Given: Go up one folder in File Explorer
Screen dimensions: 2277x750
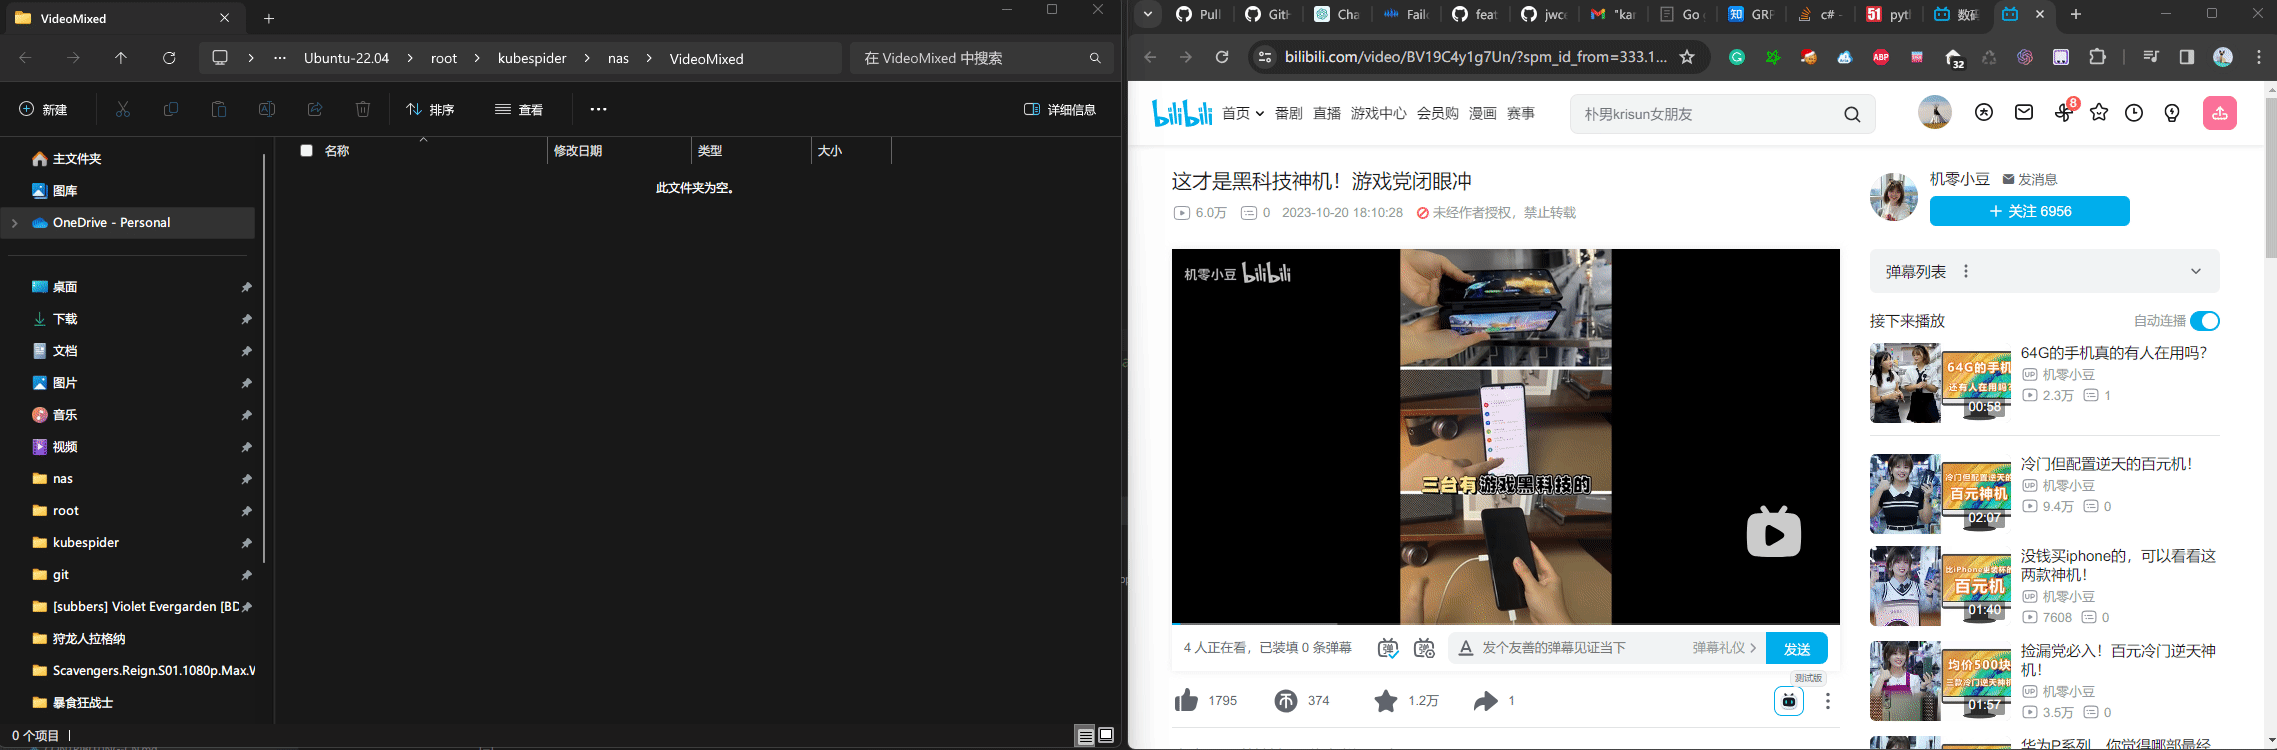Looking at the screenshot, I should click(x=121, y=58).
